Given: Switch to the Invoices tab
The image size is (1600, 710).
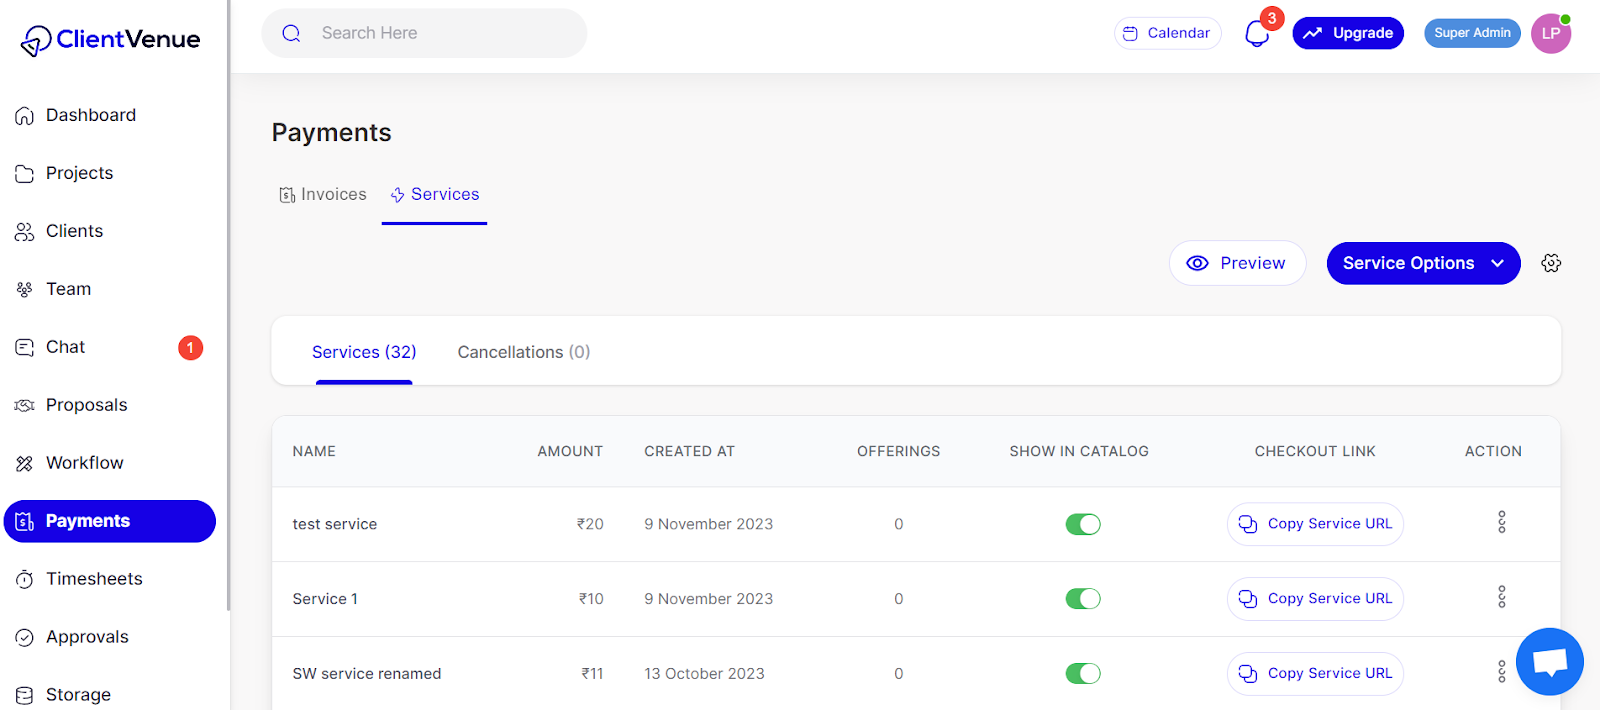Looking at the screenshot, I should point(323,194).
